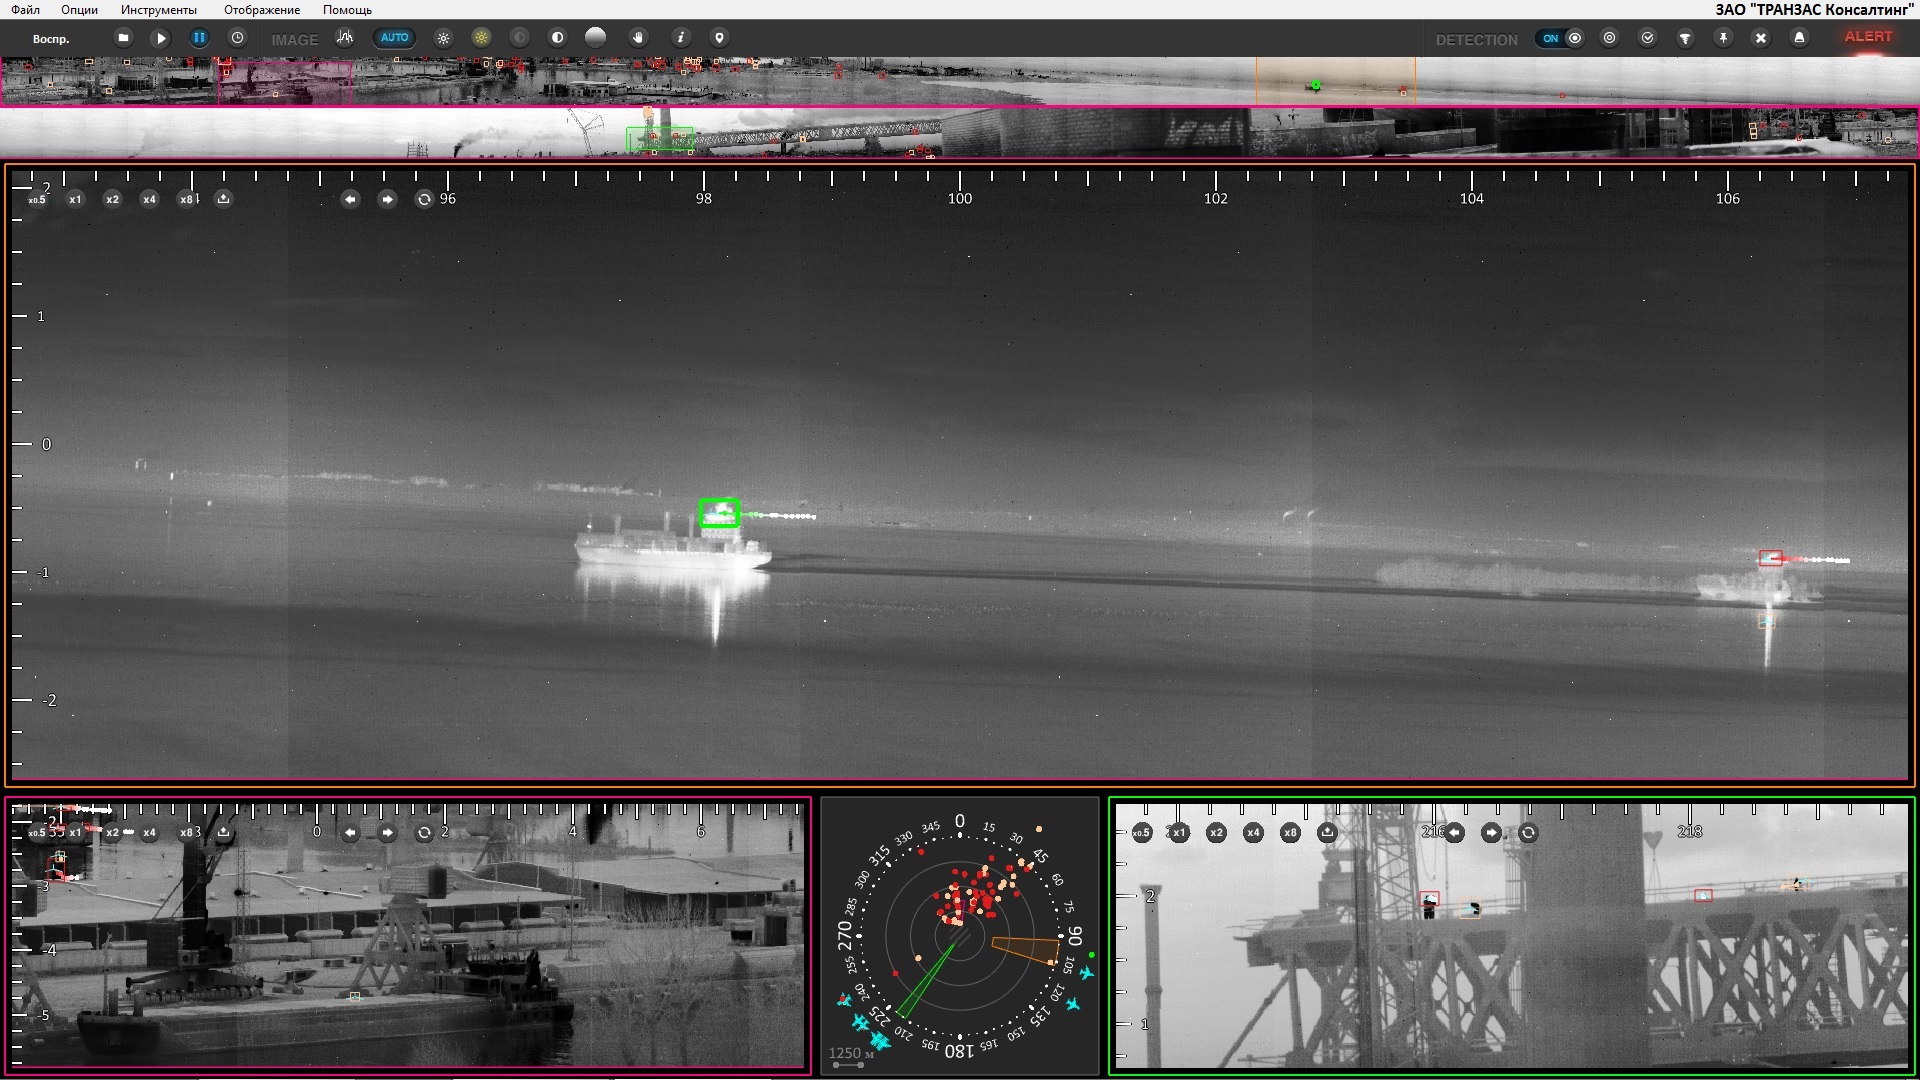The width and height of the screenshot is (1920, 1080).
Task: Open the info (i) icon
Action: pyautogui.click(x=680, y=38)
